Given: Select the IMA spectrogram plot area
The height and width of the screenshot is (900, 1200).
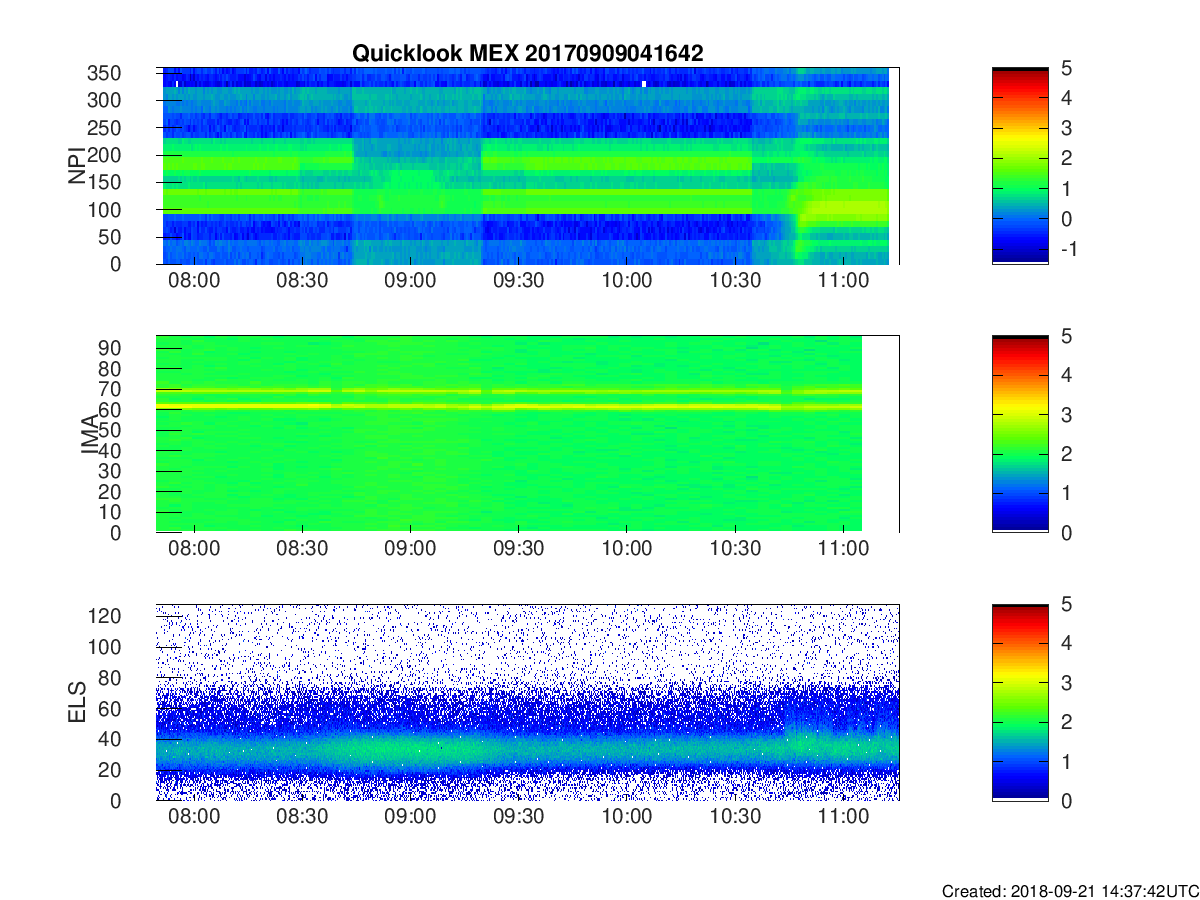Looking at the screenshot, I should (x=528, y=434).
